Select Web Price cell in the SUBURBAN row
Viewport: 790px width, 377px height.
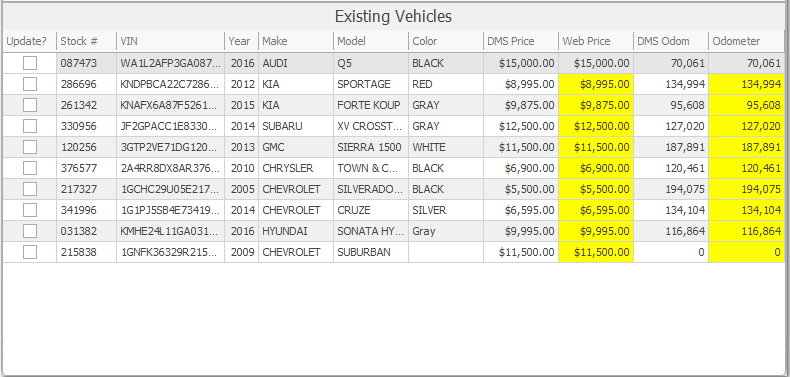(x=596, y=252)
